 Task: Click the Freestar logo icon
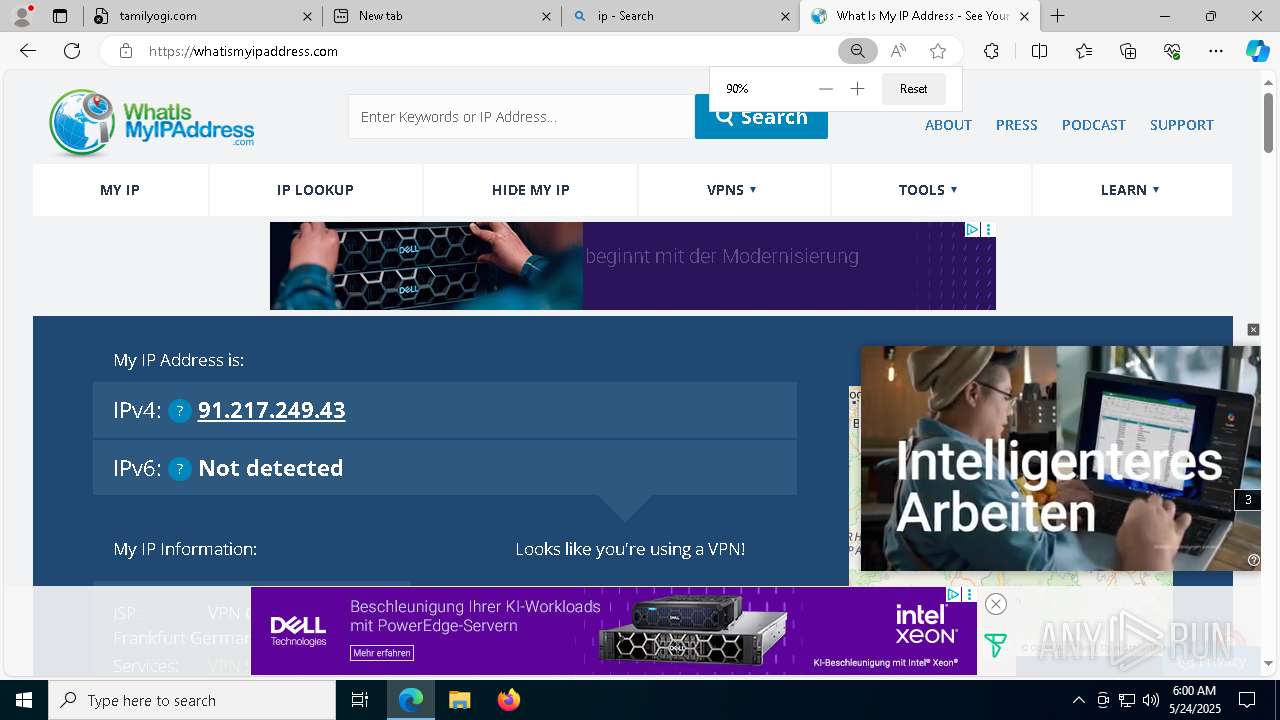point(995,645)
